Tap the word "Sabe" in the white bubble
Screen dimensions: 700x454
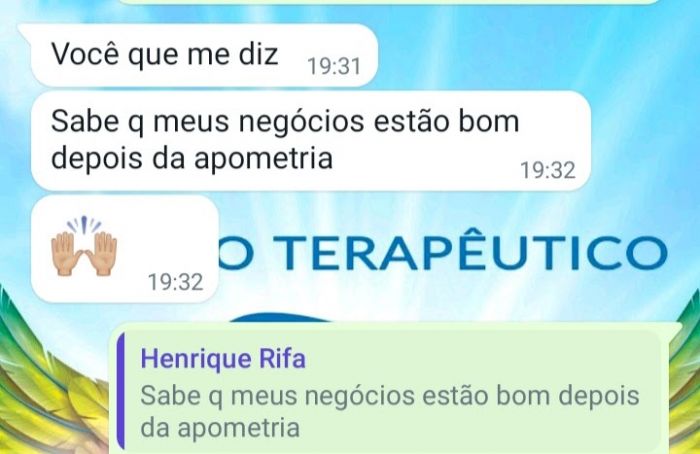(x=84, y=121)
